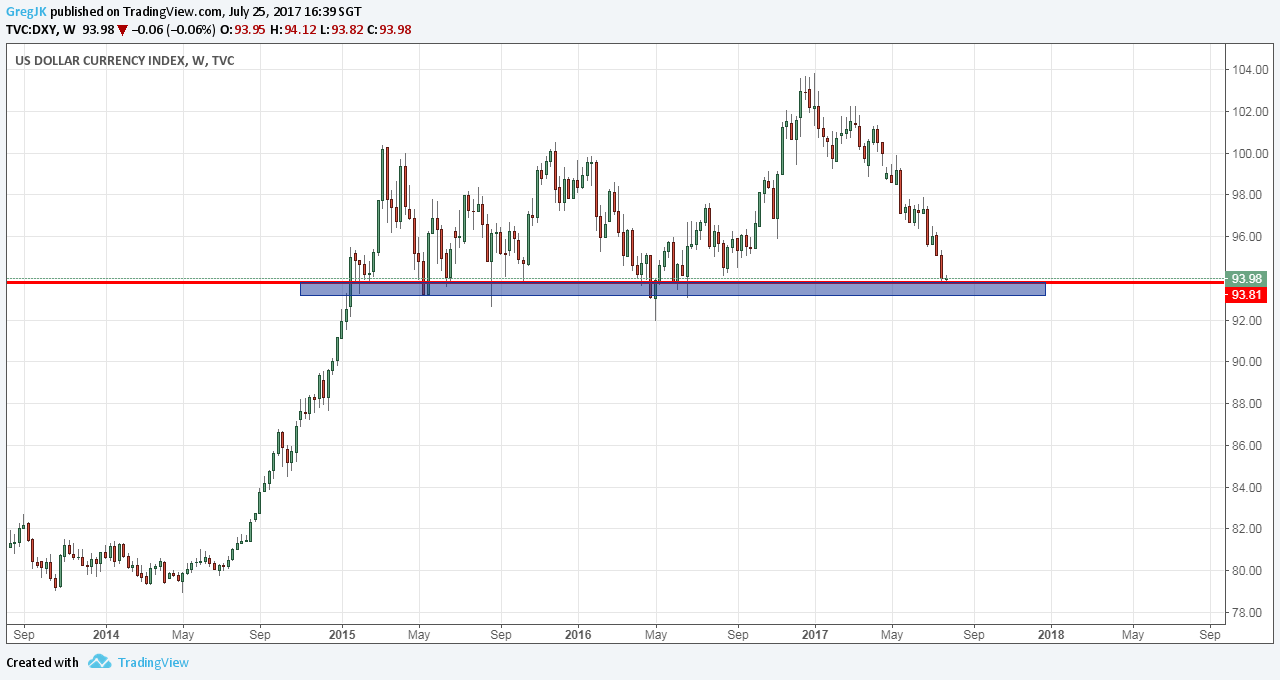Screen dimensions: 1280x680
Task: Click the 2018 time axis label
Action: (x=1050, y=634)
